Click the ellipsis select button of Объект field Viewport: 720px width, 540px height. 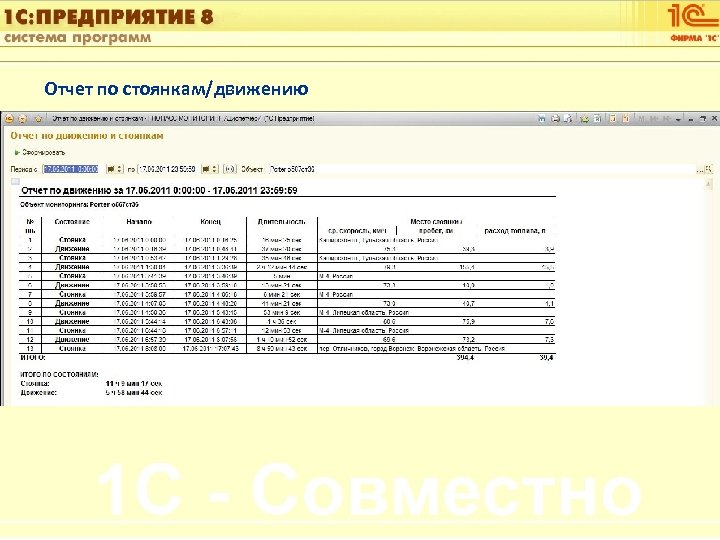[700, 169]
